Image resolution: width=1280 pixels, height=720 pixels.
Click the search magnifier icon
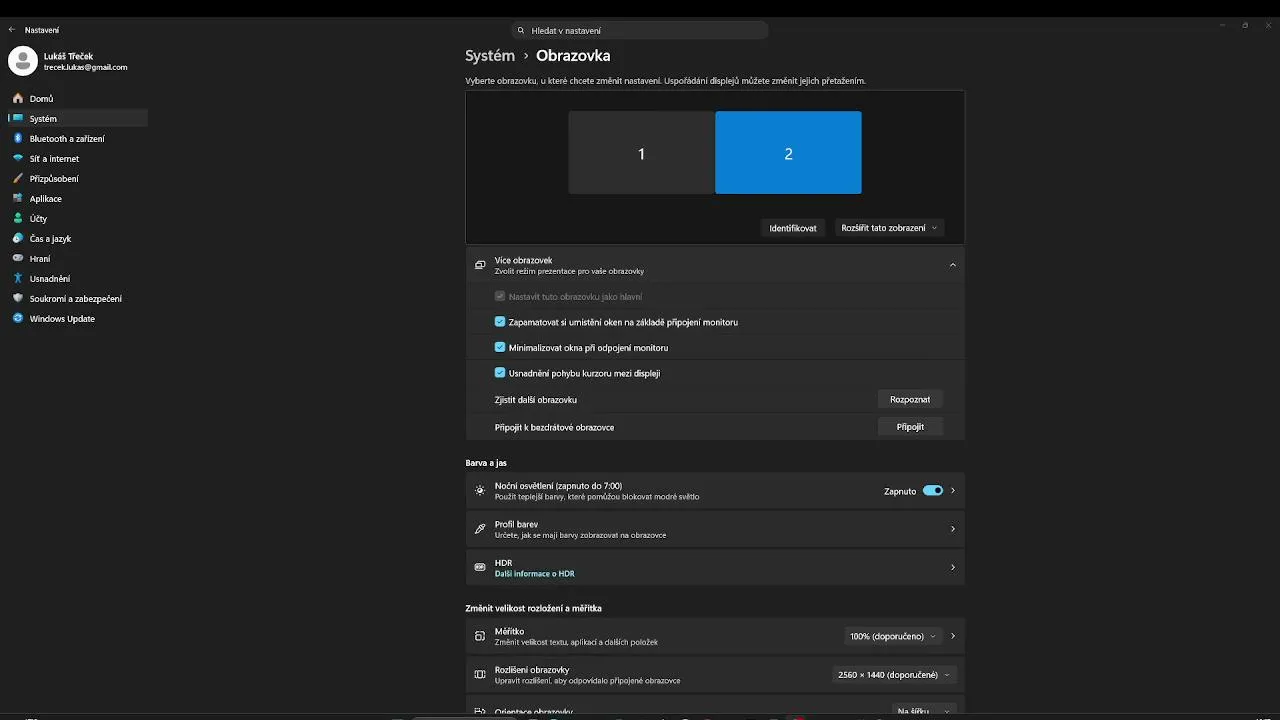[521, 31]
